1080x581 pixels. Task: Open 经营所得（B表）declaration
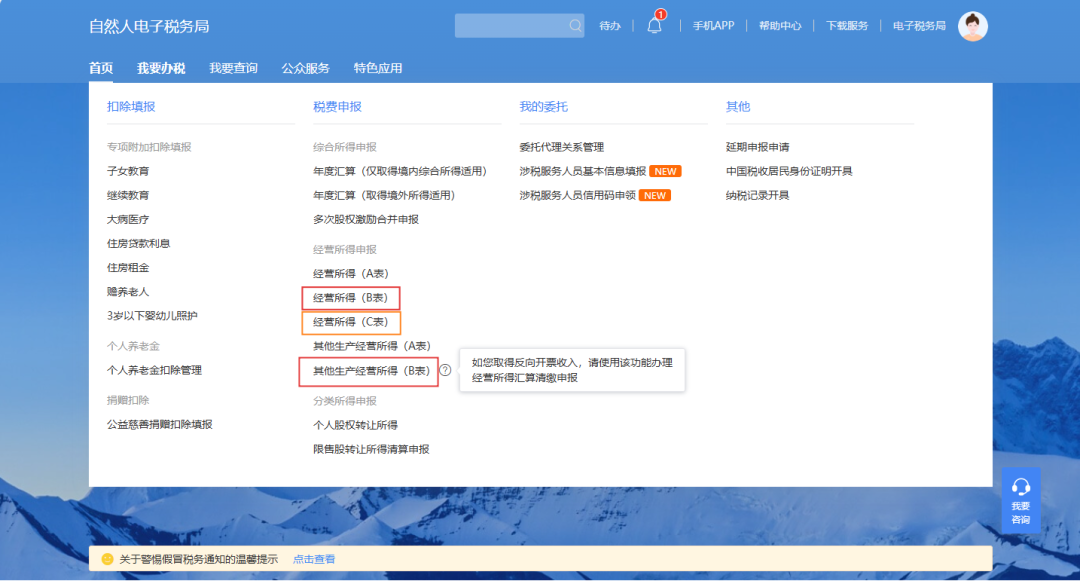pyautogui.click(x=349, y=297)
